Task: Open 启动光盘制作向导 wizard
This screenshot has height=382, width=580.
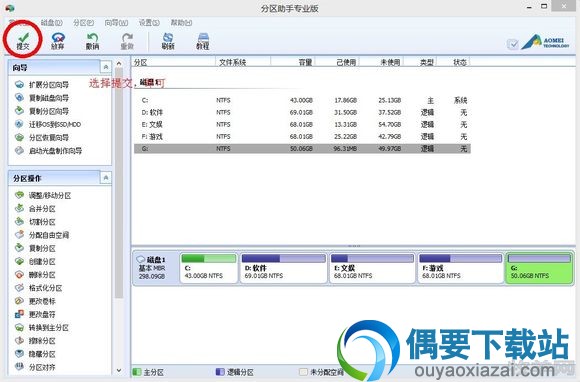Action: (x=48, y=151)
